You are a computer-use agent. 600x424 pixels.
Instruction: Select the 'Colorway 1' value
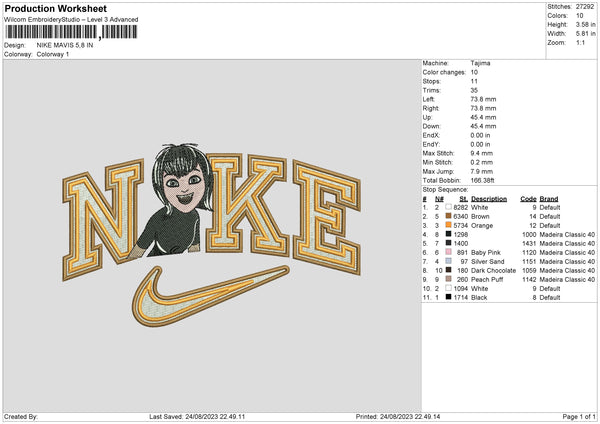[x=53, y=54]
